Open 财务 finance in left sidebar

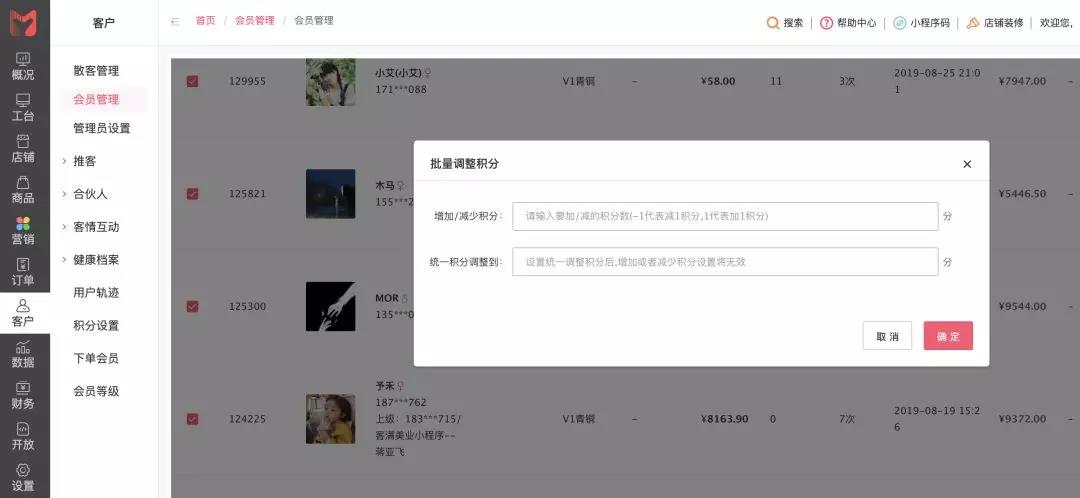click(x=23, y=395)
